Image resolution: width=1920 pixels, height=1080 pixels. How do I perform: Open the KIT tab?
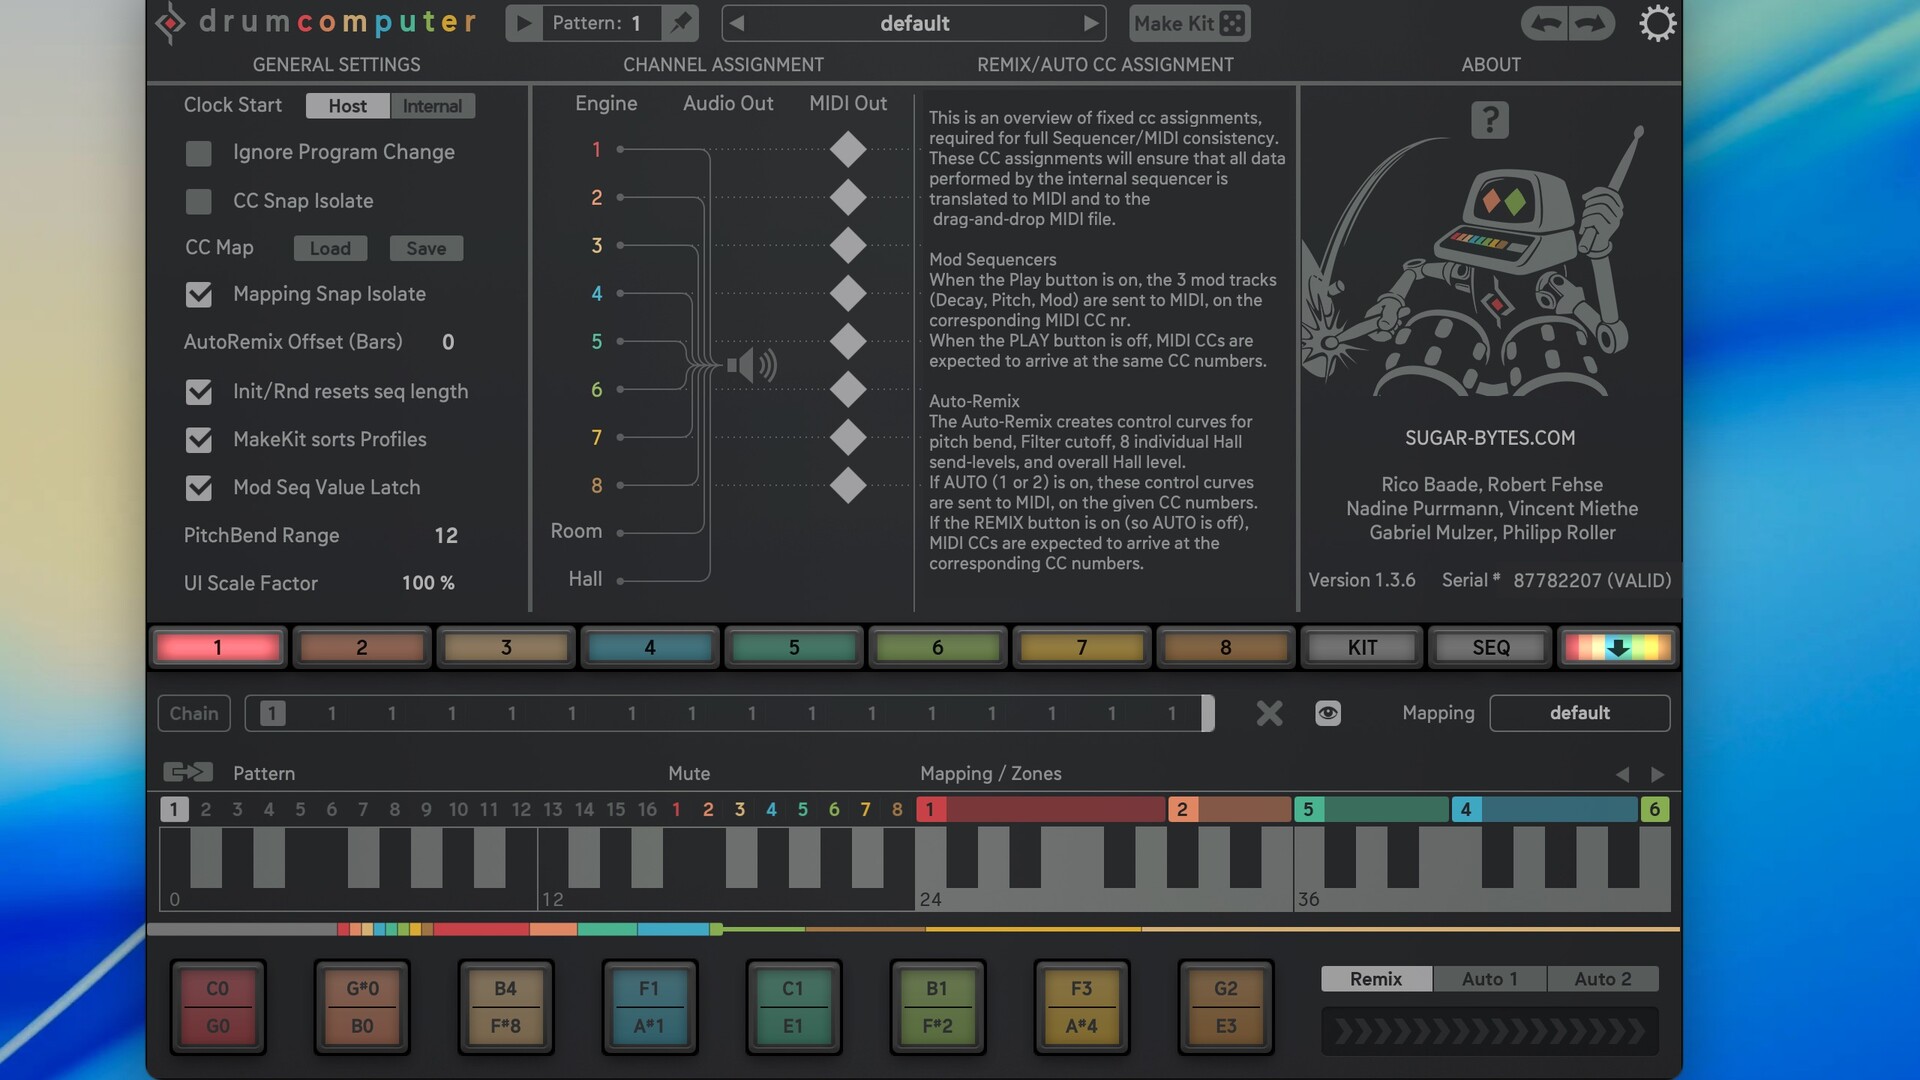[x=1362, y=647]
